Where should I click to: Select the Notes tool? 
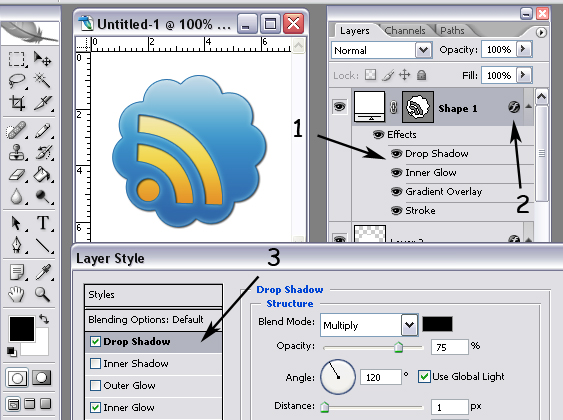(x=17, y=272)
